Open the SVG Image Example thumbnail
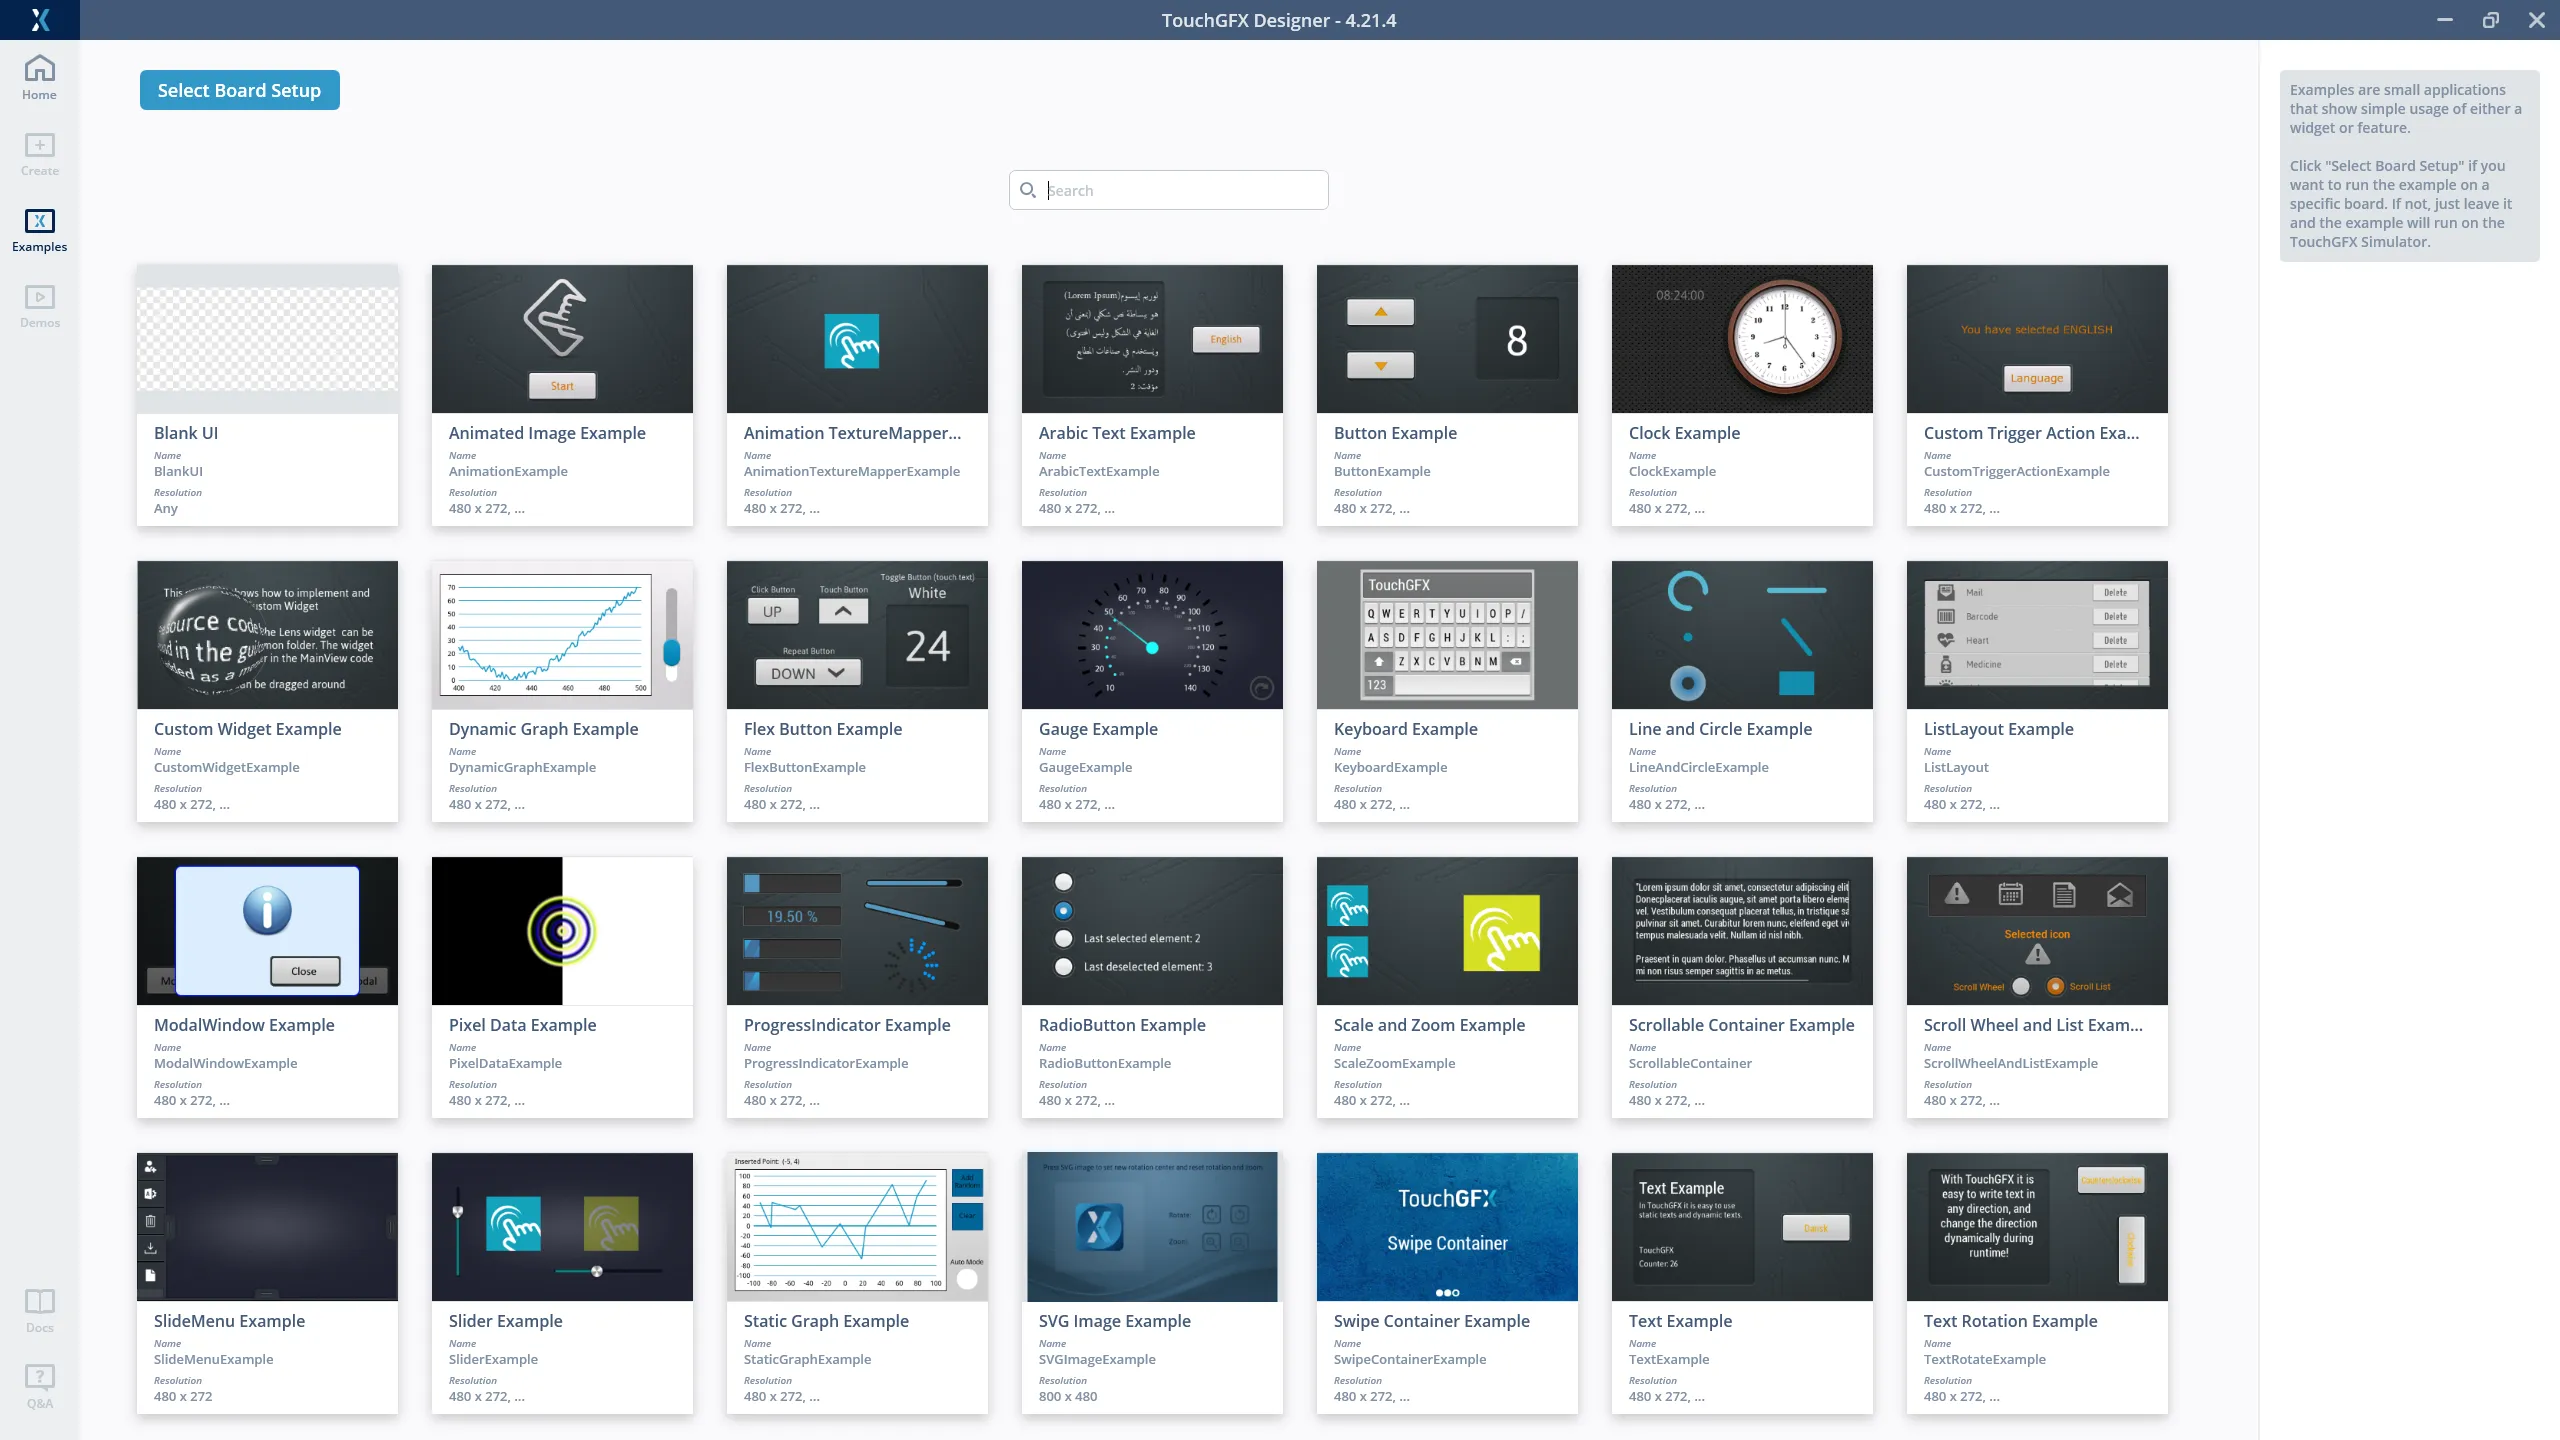 click(x=1152, y=1226)
